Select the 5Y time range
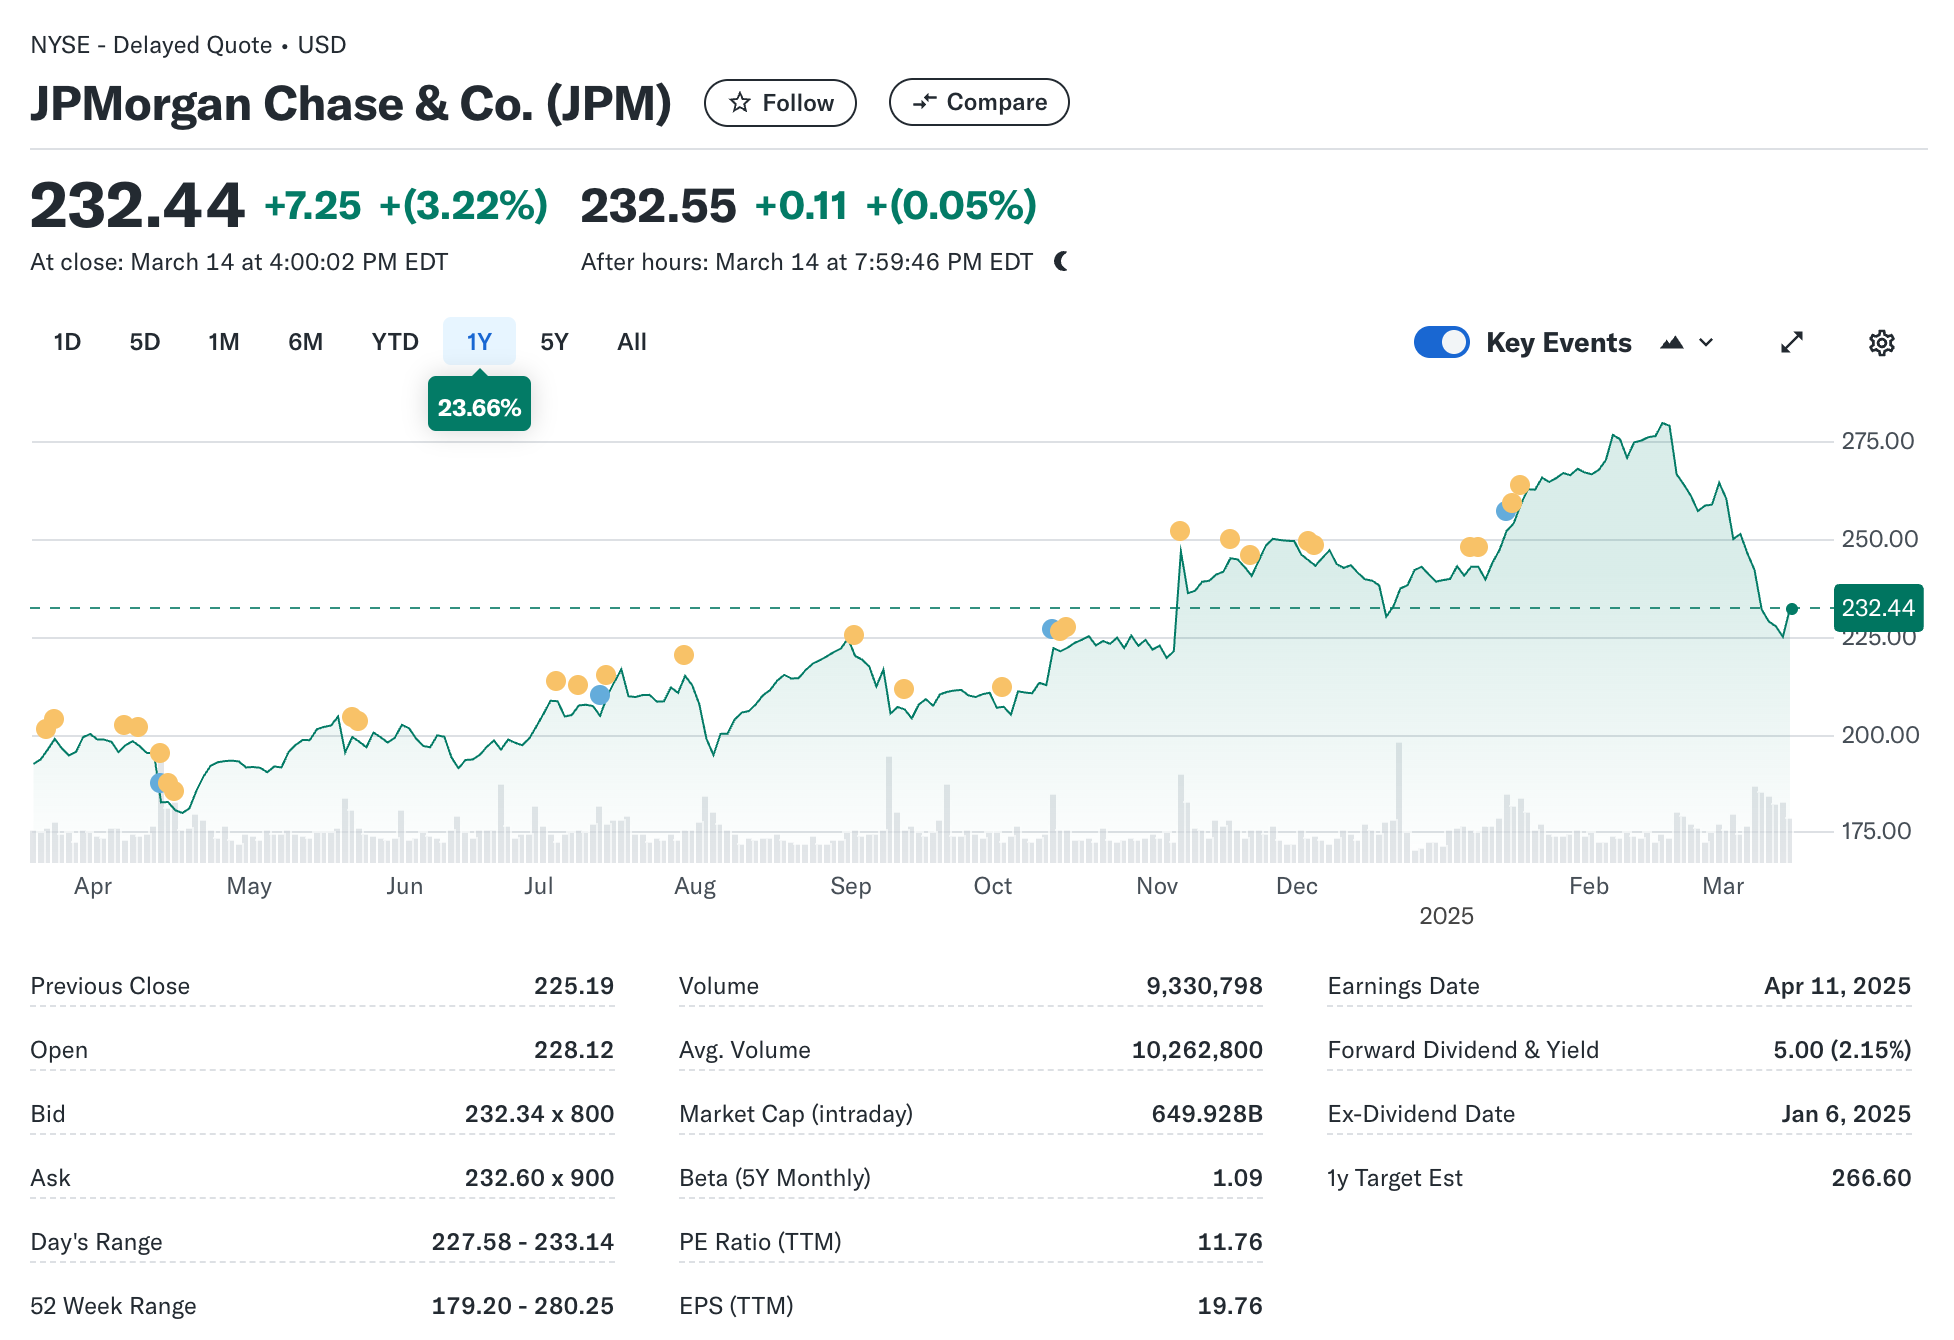Screen dimensions: 1954x1340 553,342
